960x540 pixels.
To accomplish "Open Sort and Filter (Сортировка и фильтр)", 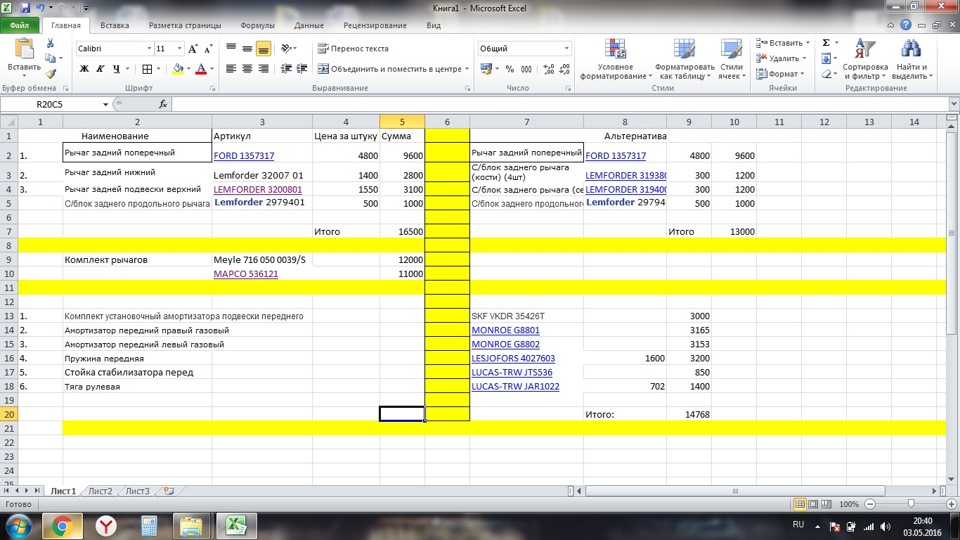I will pos(864,59).
